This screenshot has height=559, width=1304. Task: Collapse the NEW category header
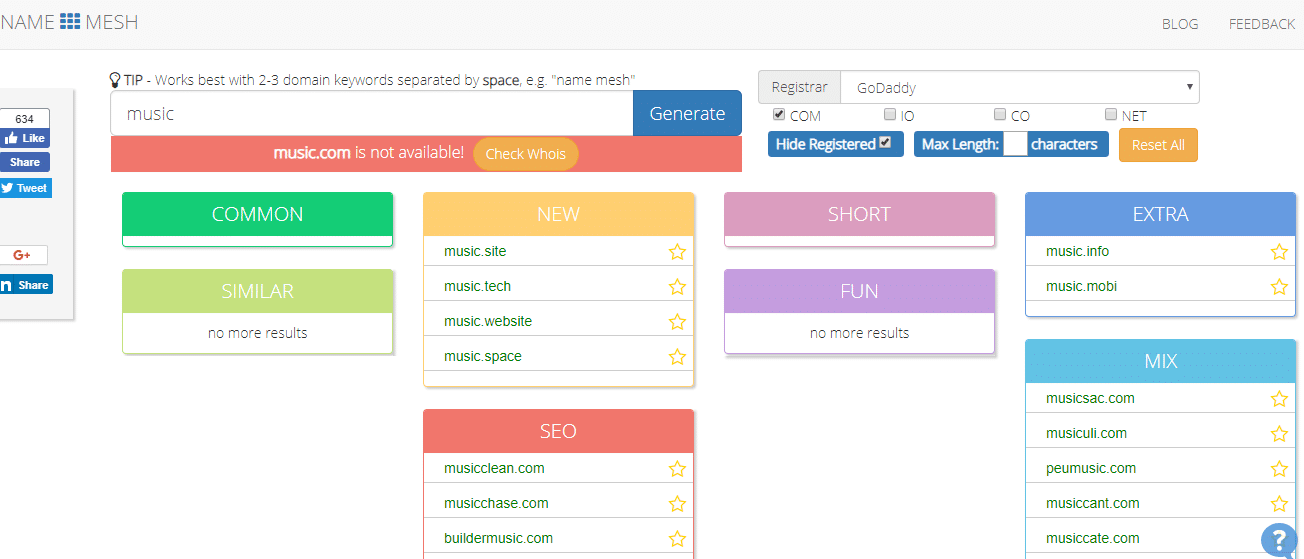click(558, 214)
